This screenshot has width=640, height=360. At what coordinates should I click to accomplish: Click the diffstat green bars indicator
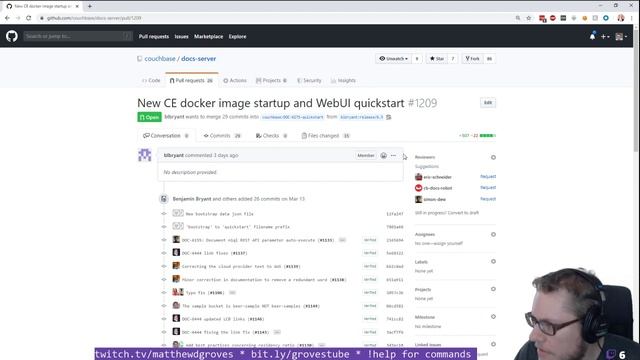487,136
